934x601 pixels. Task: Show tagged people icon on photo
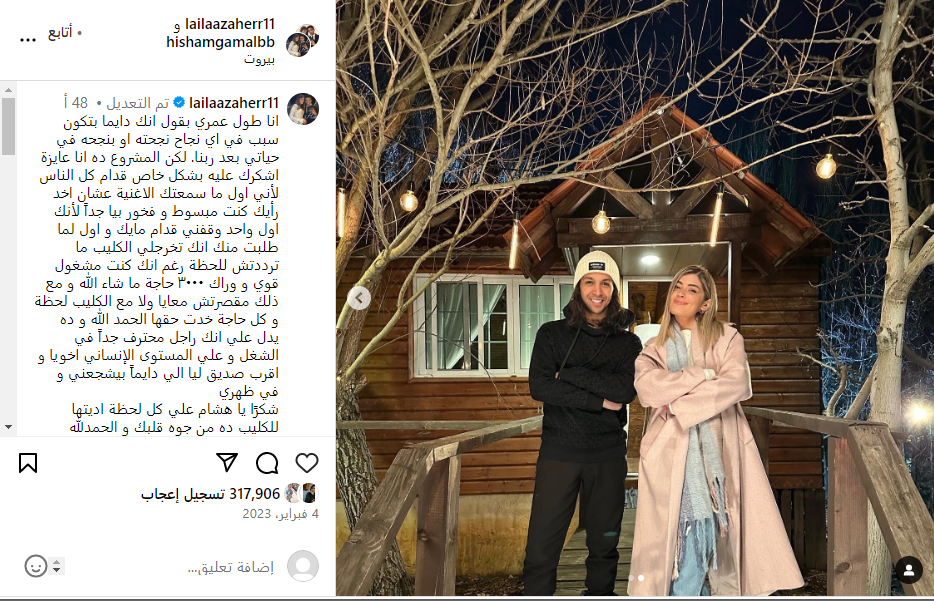(909, 571)
